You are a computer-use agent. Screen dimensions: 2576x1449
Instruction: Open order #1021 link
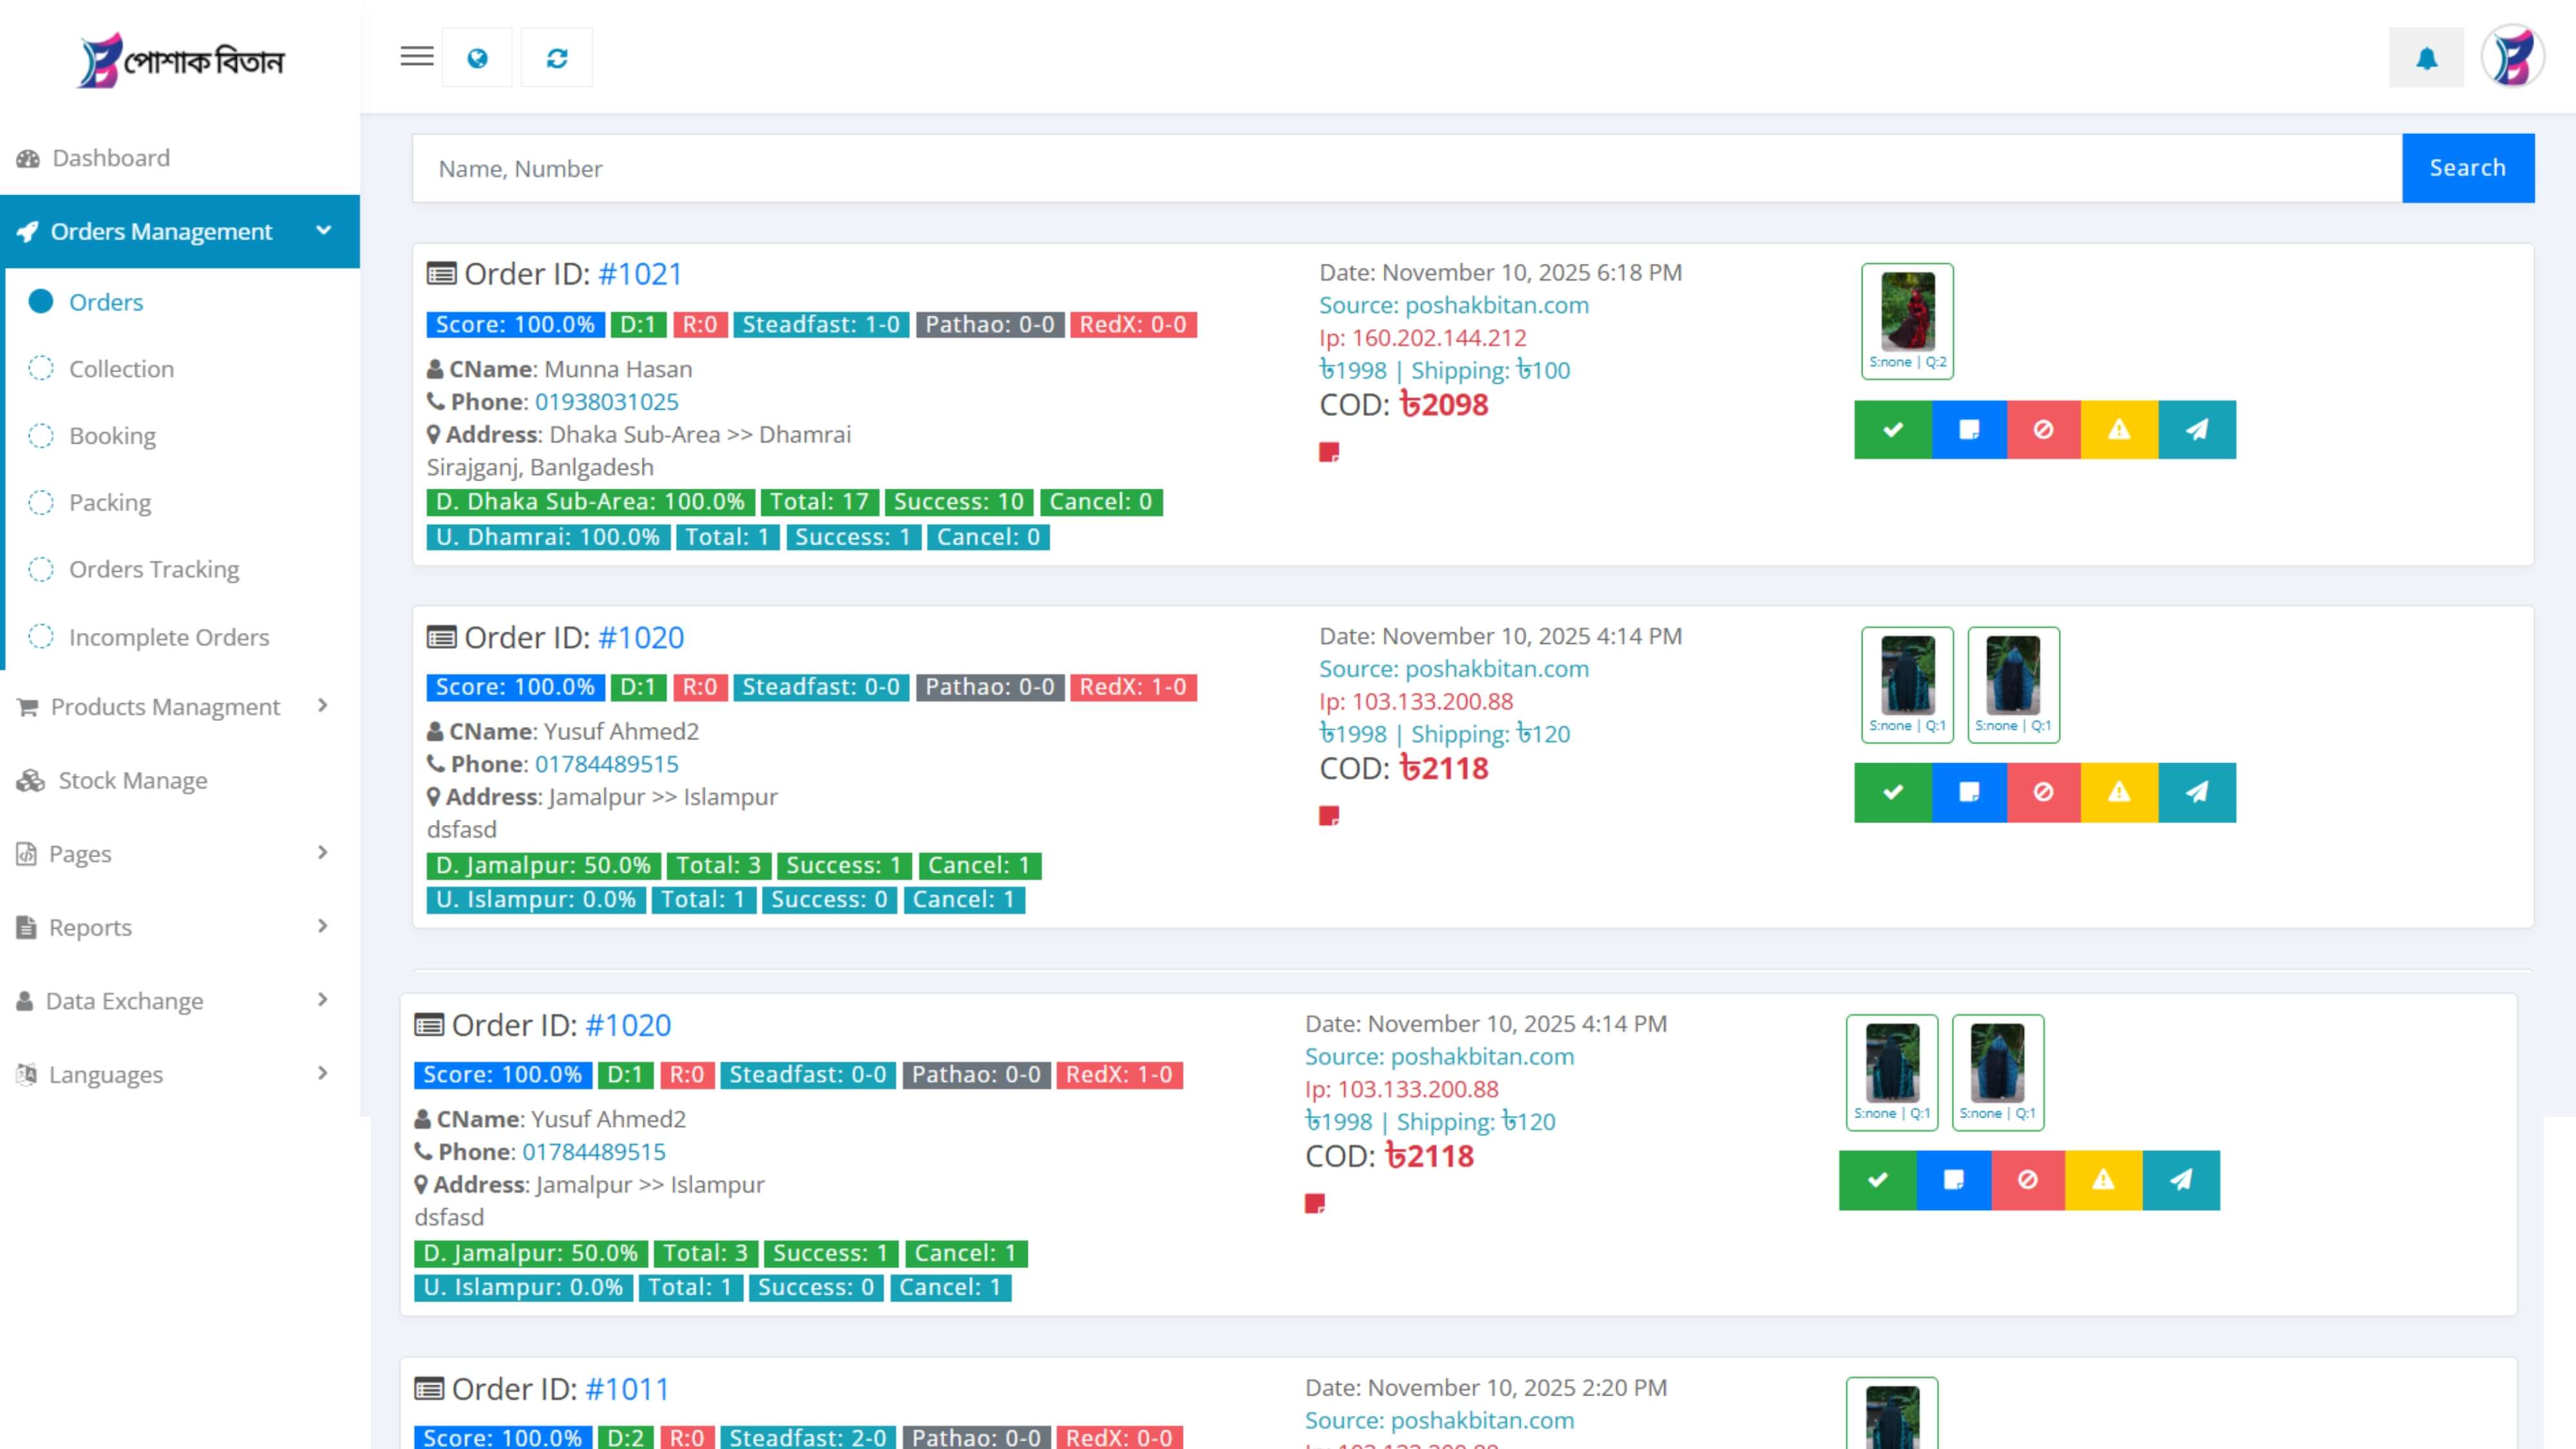click(640, 274)
